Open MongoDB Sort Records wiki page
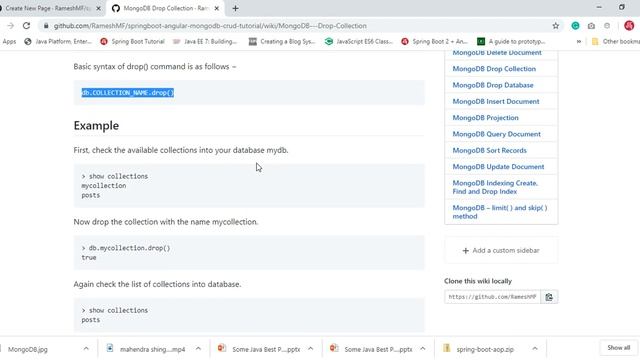 tap(489, 150)
